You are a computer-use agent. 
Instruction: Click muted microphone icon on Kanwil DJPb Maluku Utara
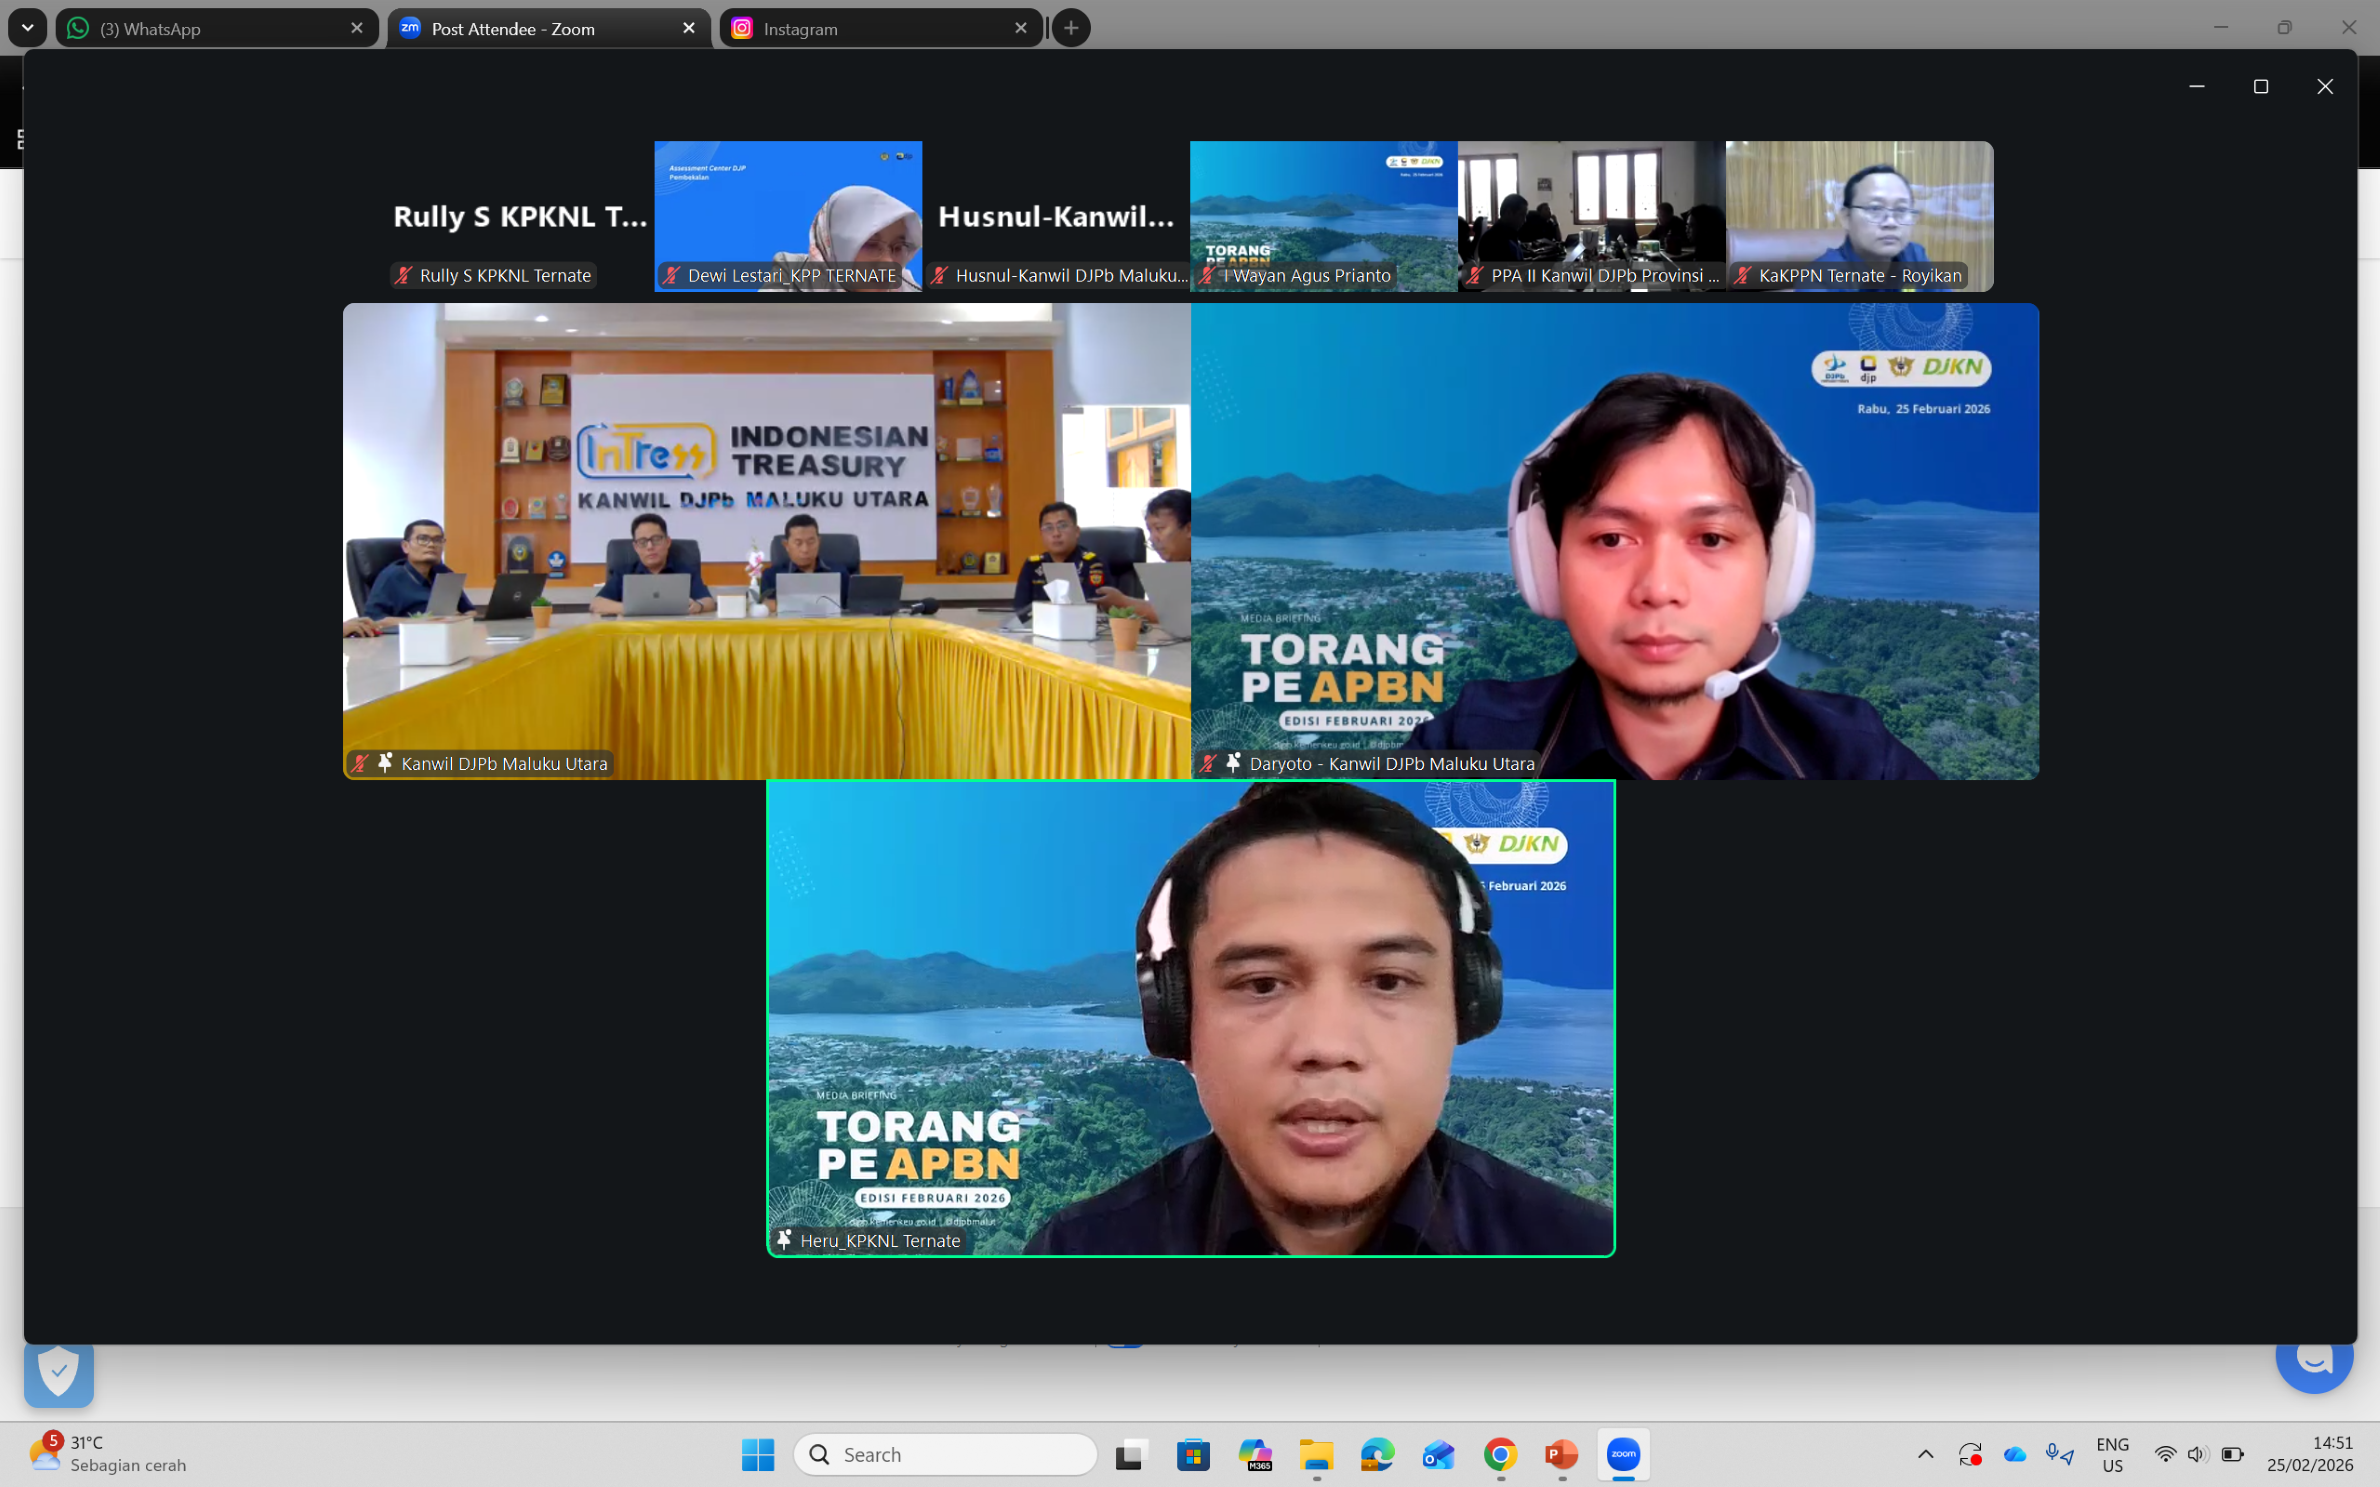coord(361,763)
